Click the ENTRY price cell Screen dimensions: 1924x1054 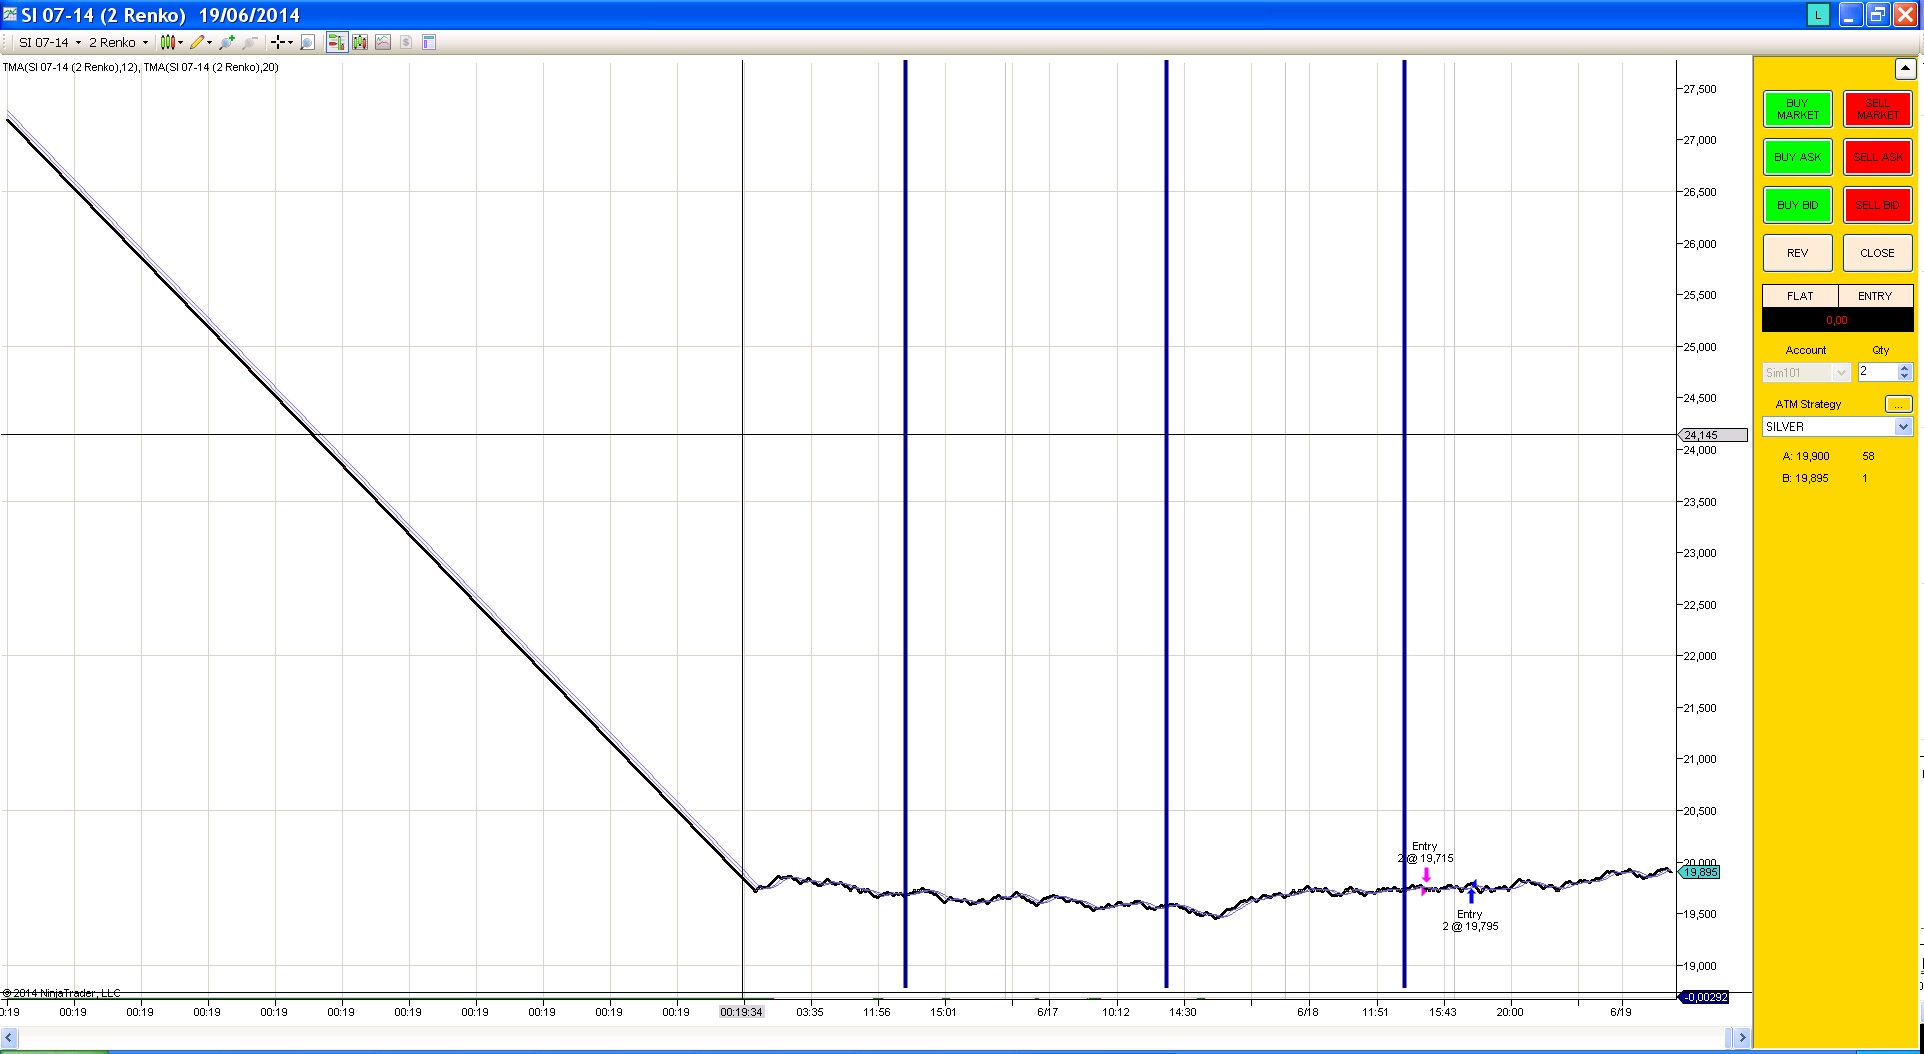(1875, 296)
